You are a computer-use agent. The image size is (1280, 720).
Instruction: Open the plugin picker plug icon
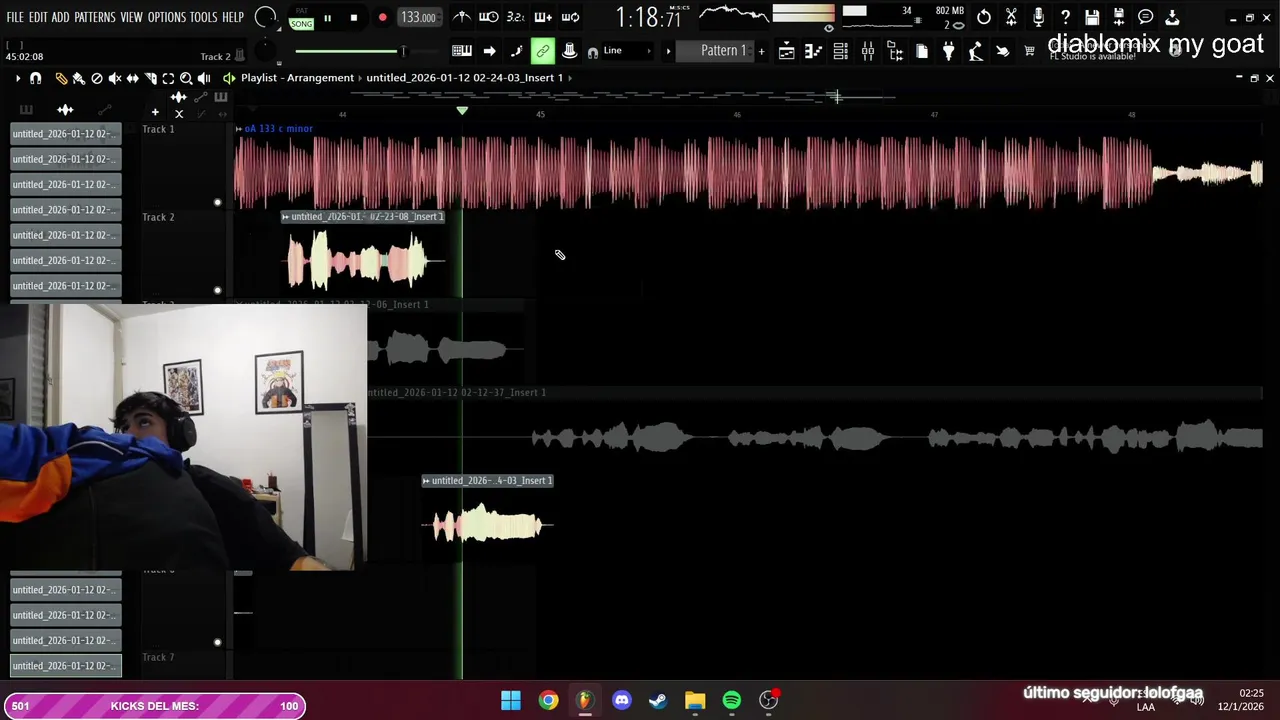948,51
